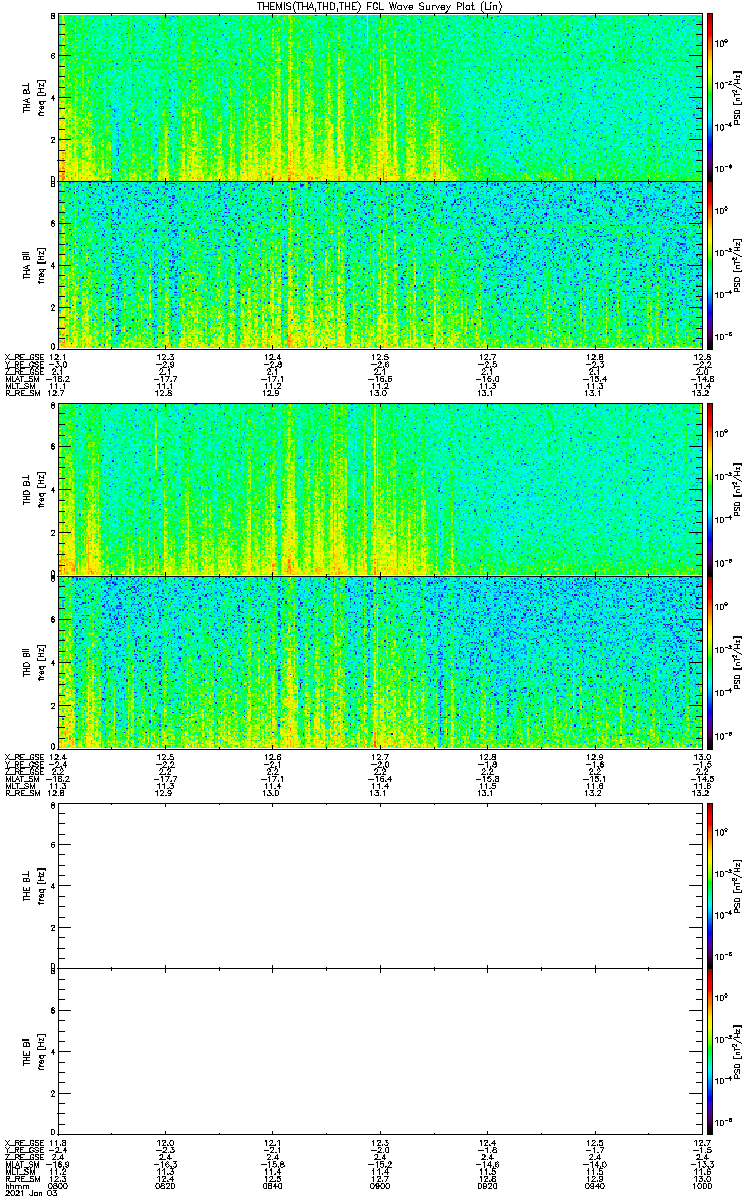750x1200 pixels.
Task: Click the empty THE B-perpendicular plot panel
Action: (379, 886)
